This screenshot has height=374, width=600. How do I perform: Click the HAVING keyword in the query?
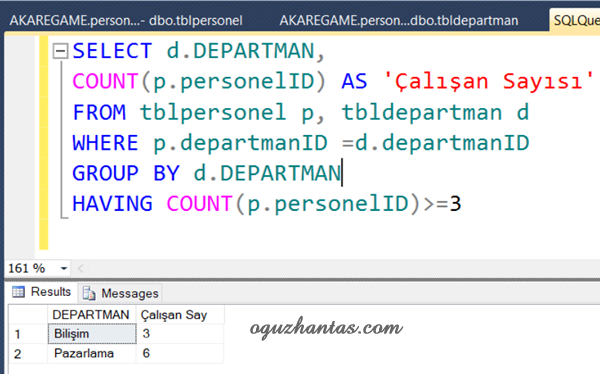click(112, 203)
